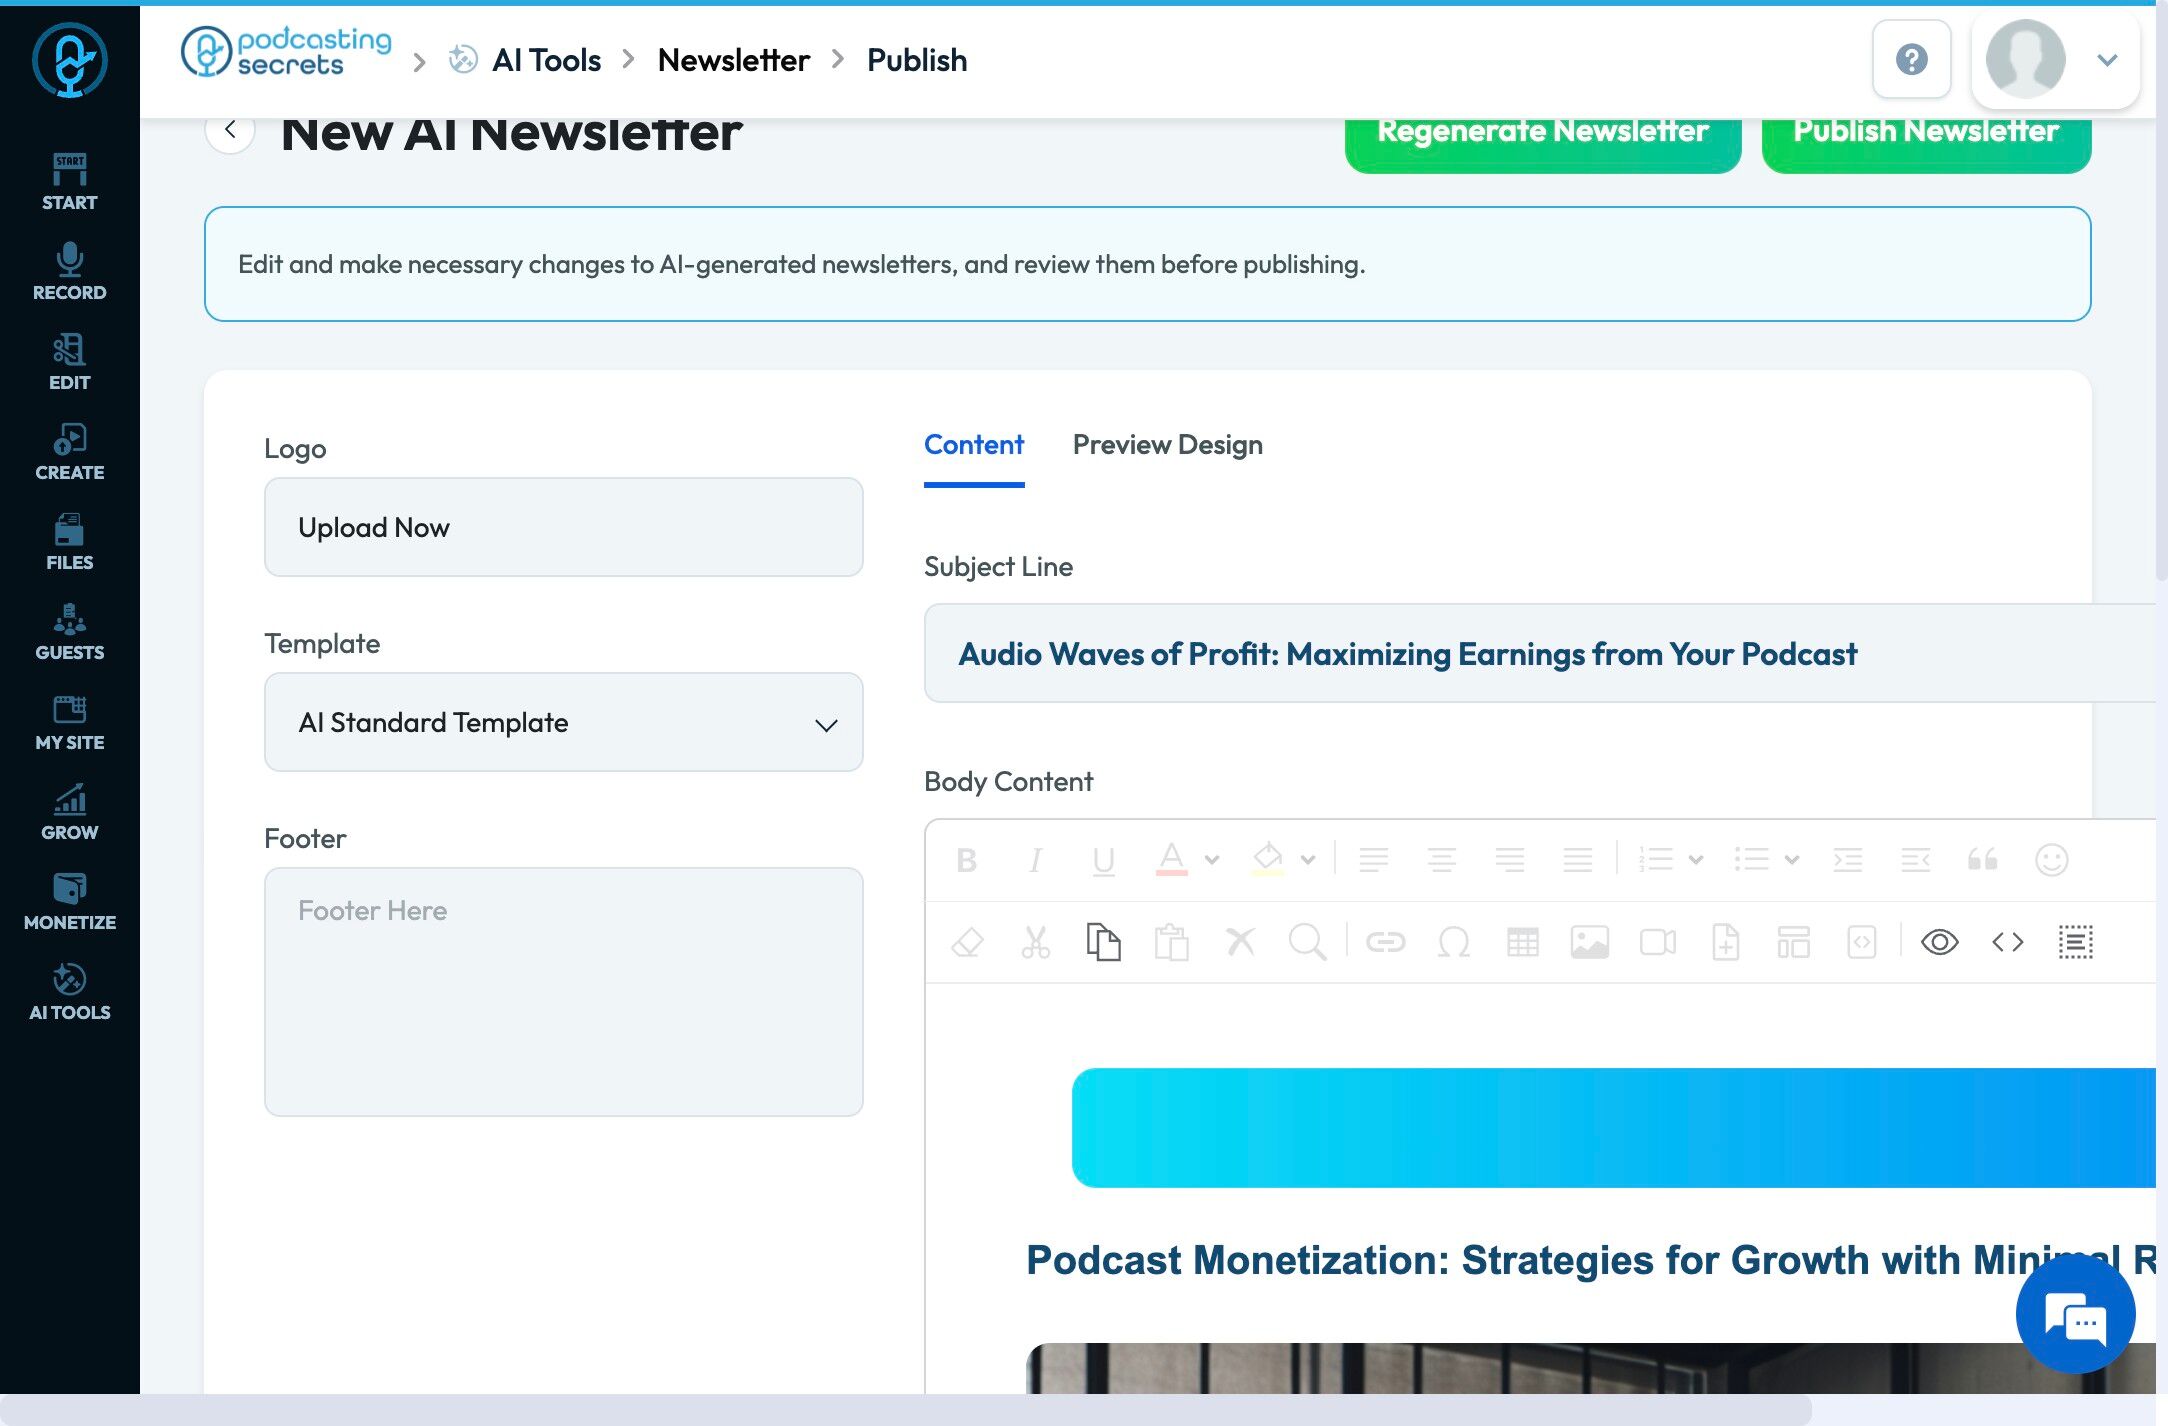
Task: Expand the numbered list style dropdown
Action: pyautogui.click(x=1696, y=860)
